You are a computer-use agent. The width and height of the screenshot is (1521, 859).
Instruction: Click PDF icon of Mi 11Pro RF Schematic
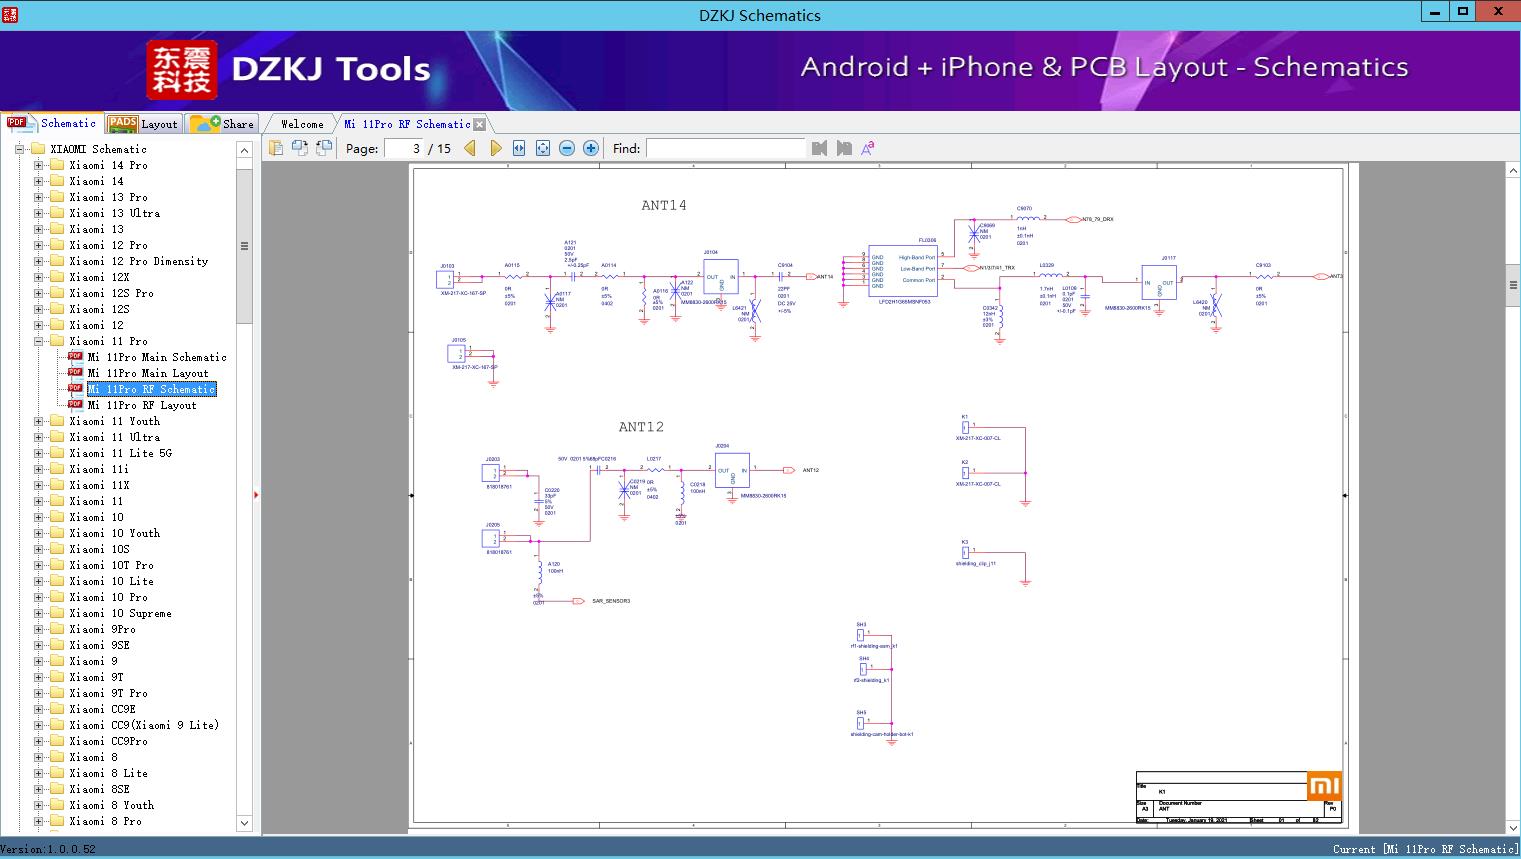75,389
